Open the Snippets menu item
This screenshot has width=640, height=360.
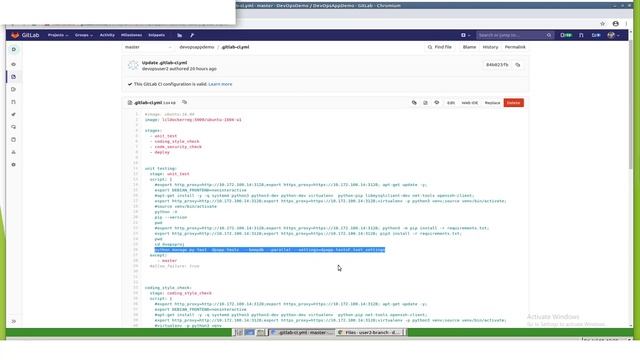157,35
